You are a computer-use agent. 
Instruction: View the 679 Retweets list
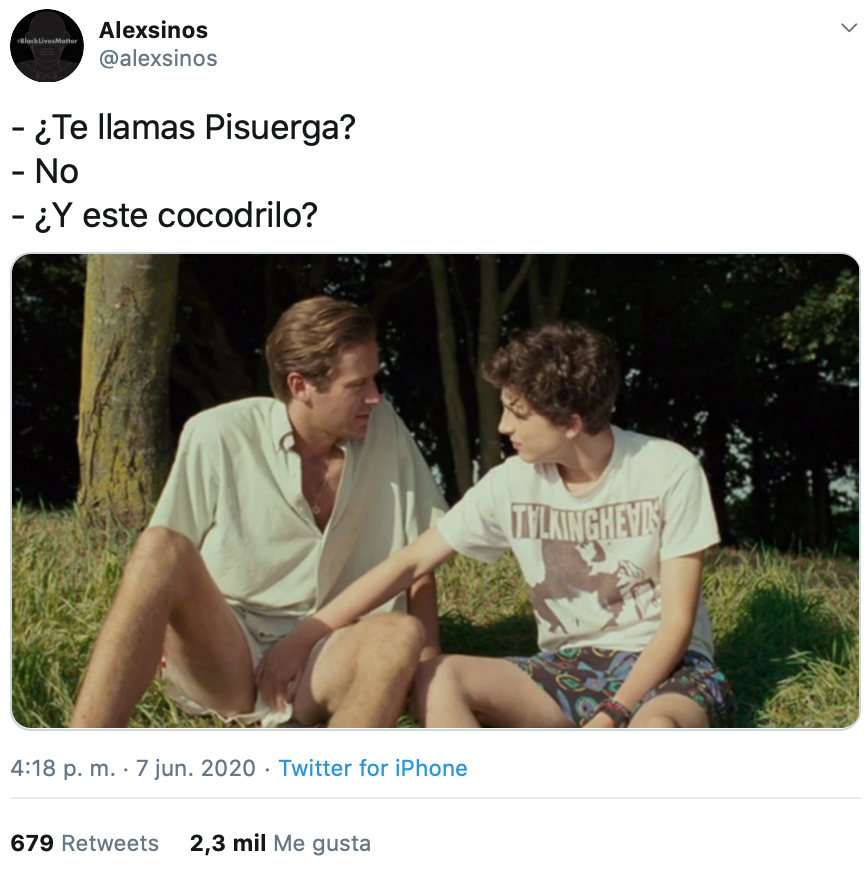(85, 843)
